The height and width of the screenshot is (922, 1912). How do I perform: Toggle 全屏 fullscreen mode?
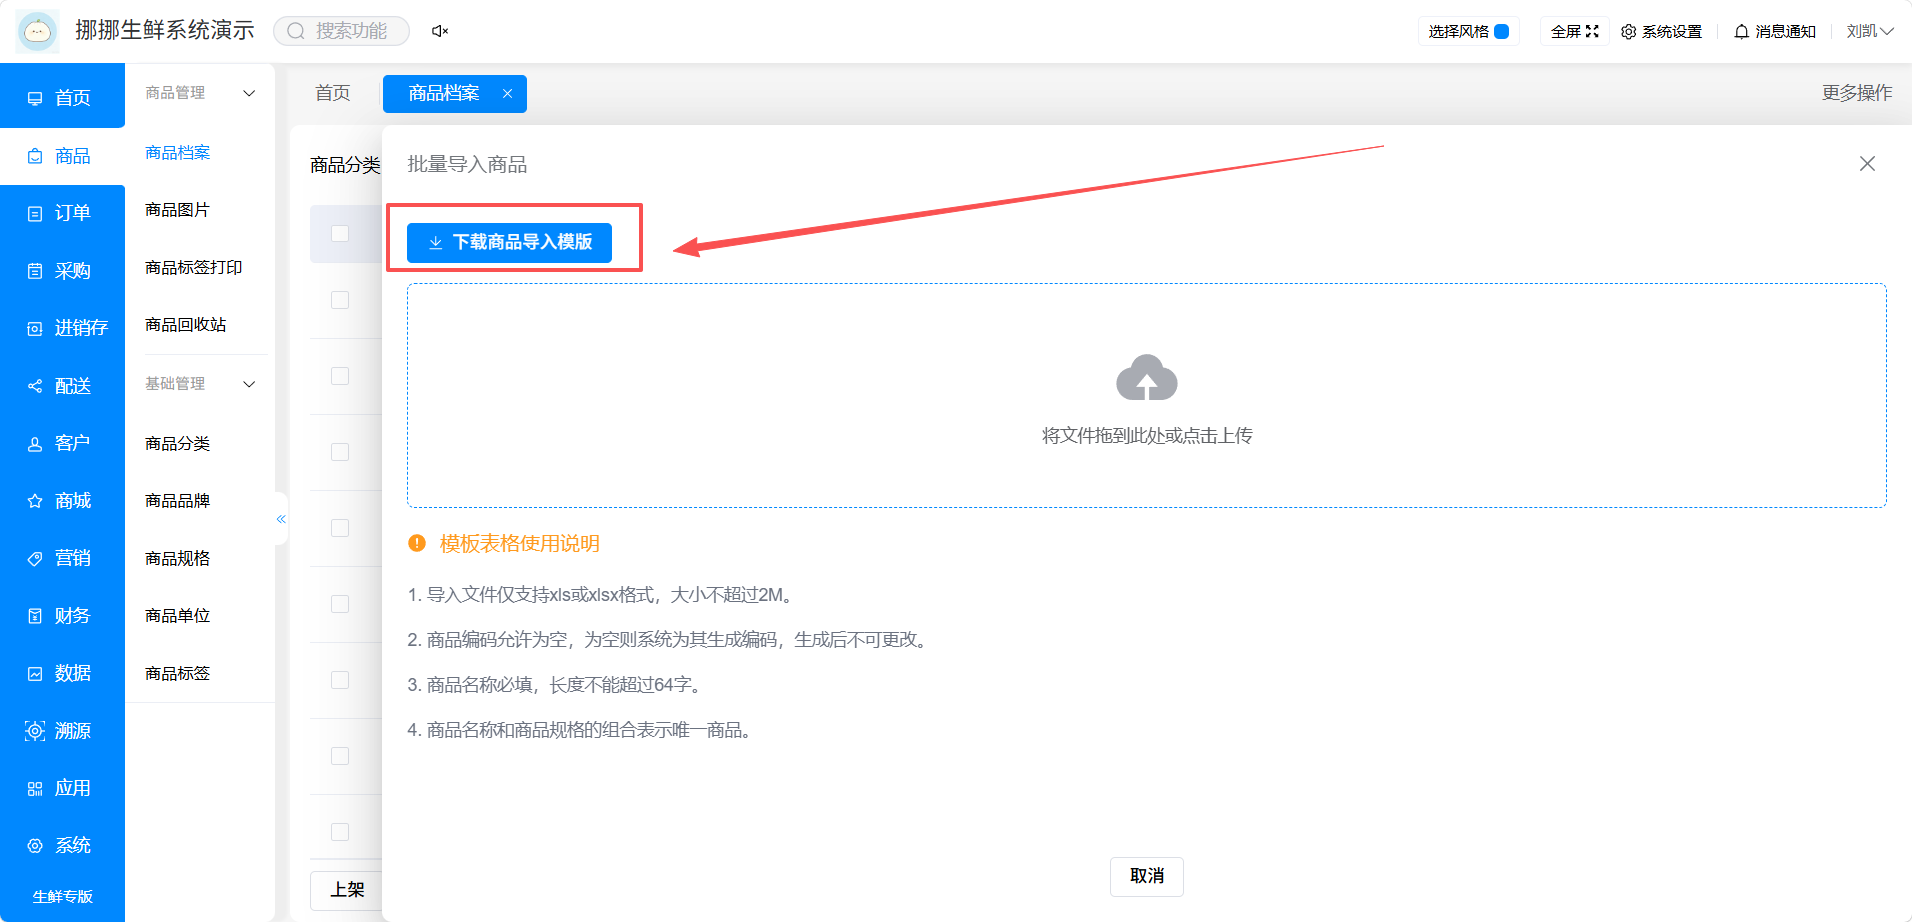click(1575, 31)
